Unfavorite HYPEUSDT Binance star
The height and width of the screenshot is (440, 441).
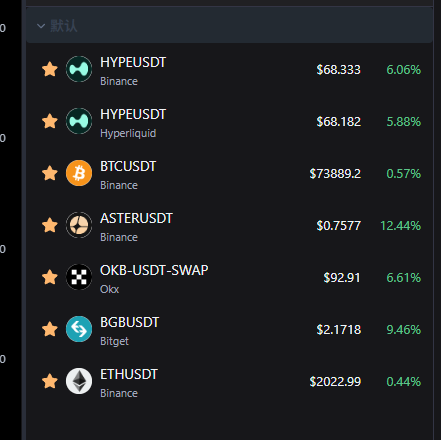pos(50,69)
